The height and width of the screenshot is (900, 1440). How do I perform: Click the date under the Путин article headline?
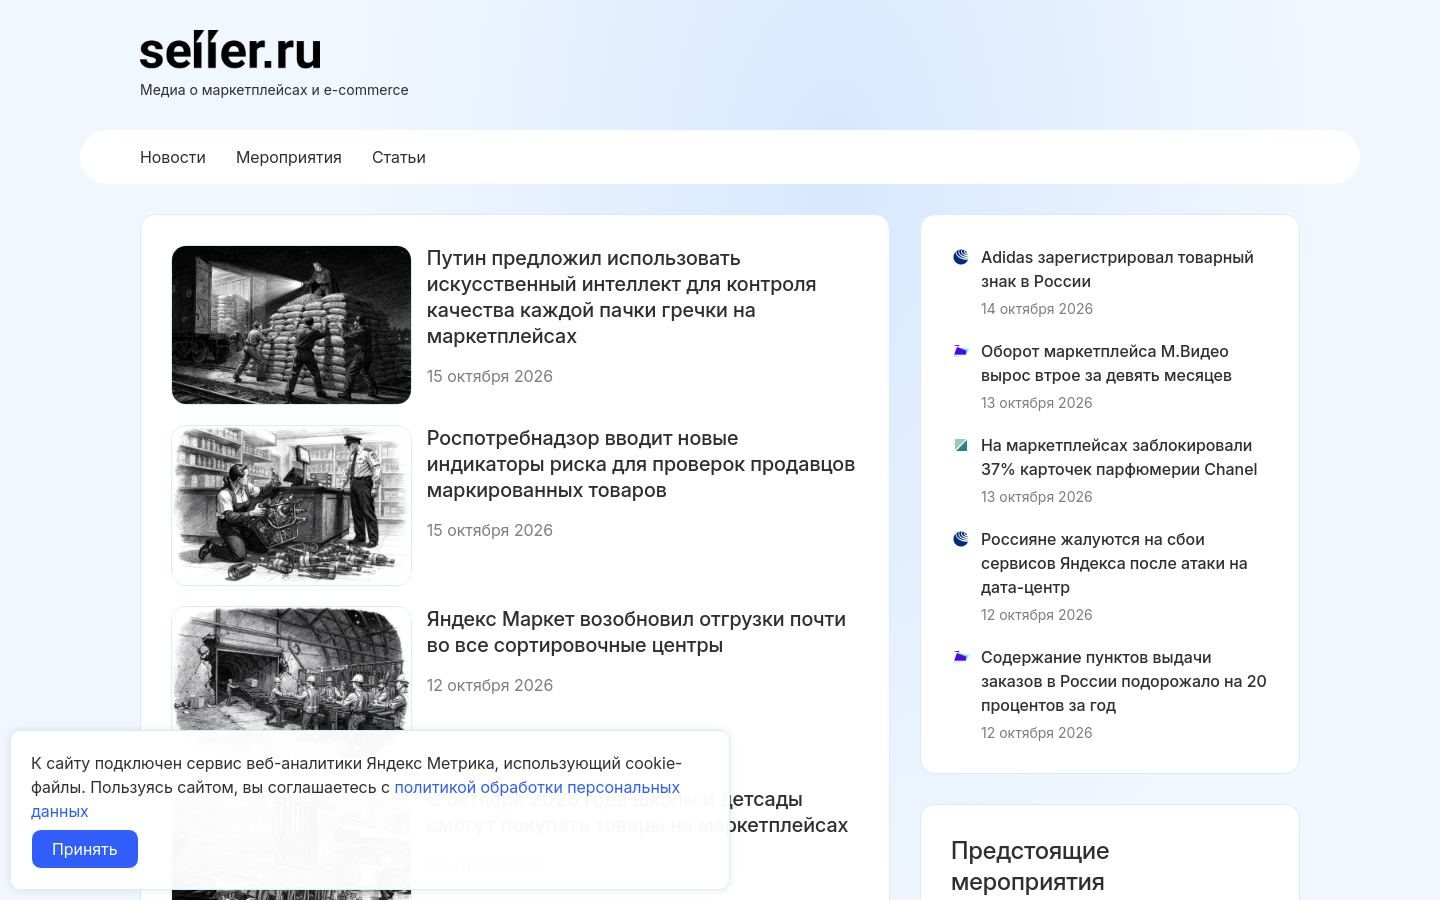490,376
